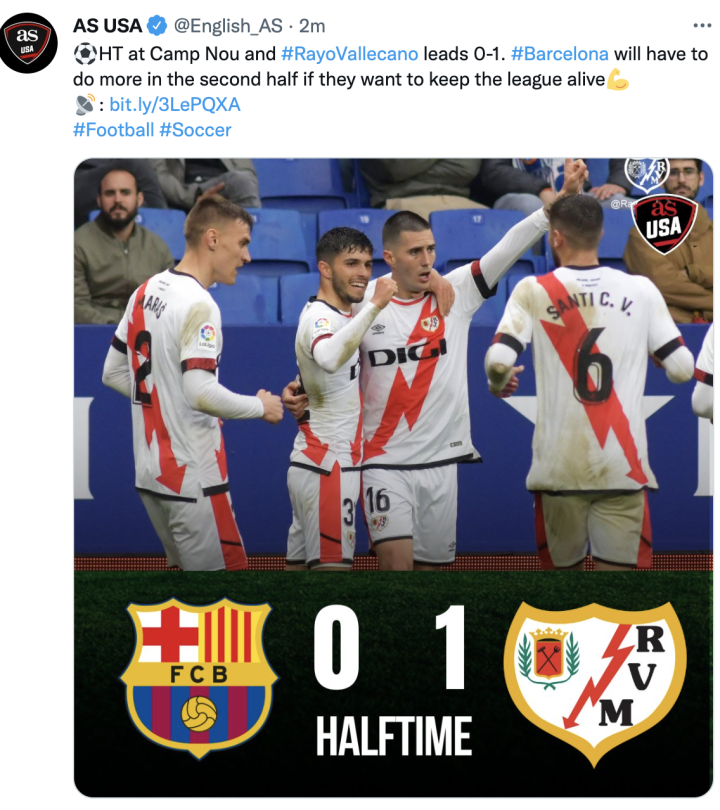Follow the #RayoVallecano hashtag

[350, 54]
